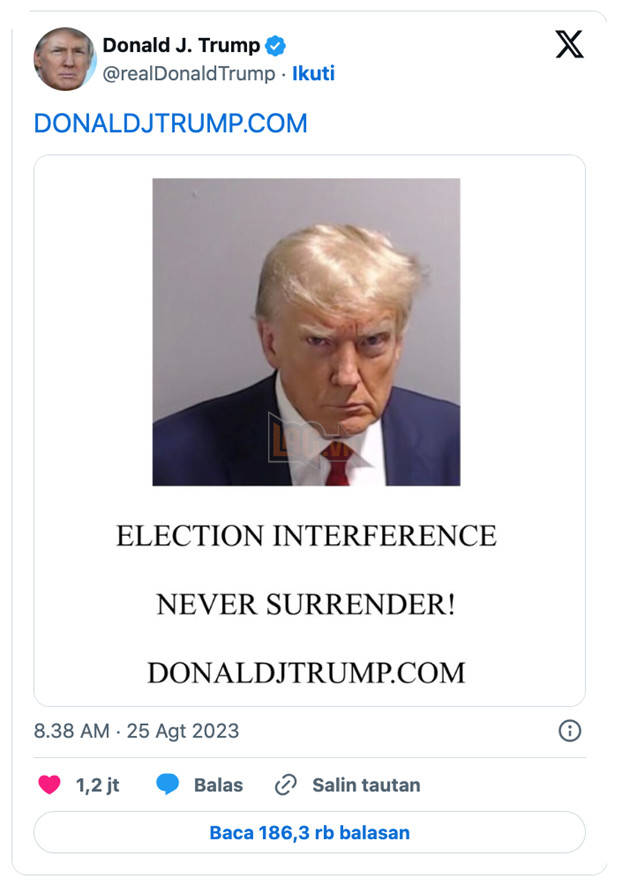This screenshot has height=886, width=630.
Task: Open the 8.38 AM 25 Agt 2023 timestamp
Action: (x=137, y=731)
